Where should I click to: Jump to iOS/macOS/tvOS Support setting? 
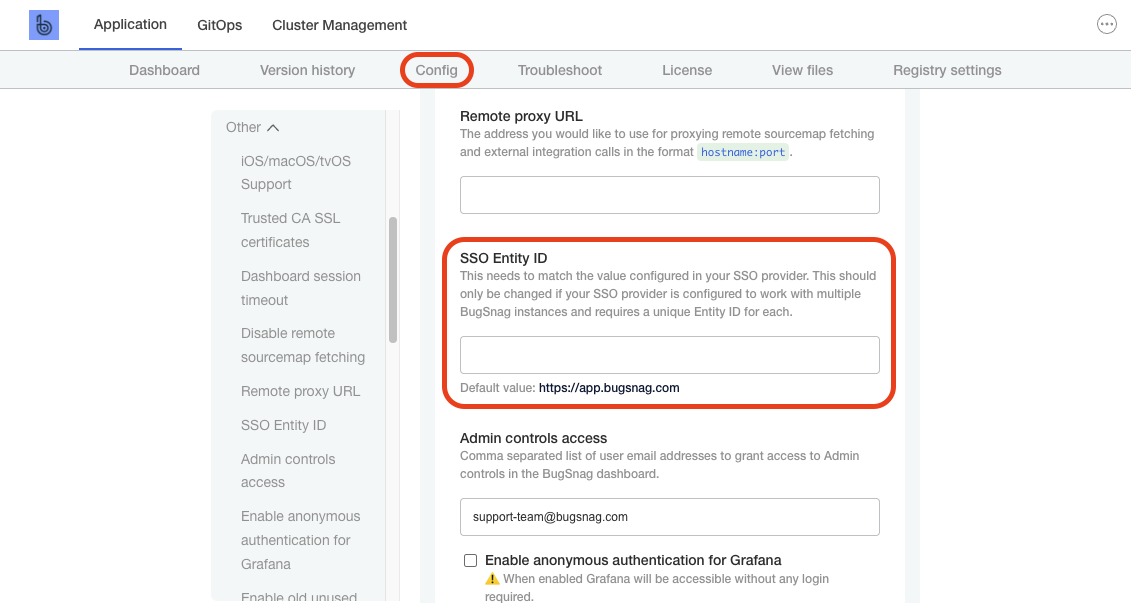(x=296, y=172)
